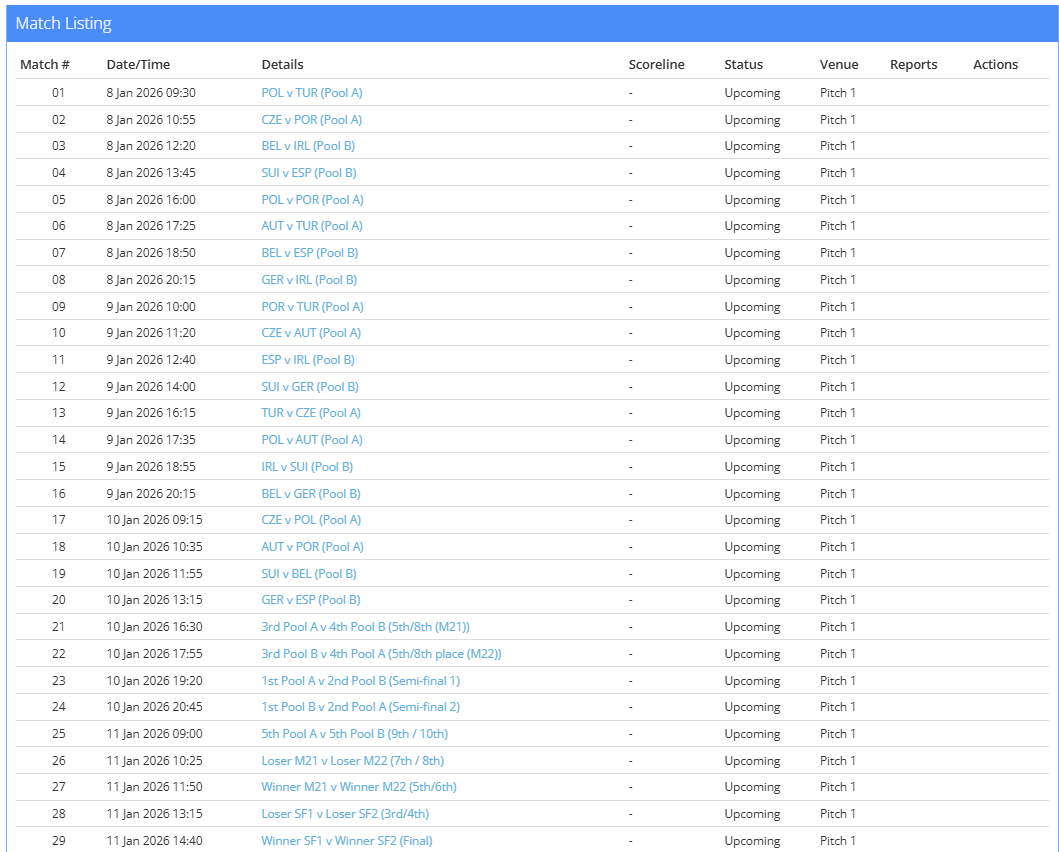This screenshot has width=1059, height=852.
Task: Select the BEL v GER (Pool B) link
Action: (x=311, y=494)
